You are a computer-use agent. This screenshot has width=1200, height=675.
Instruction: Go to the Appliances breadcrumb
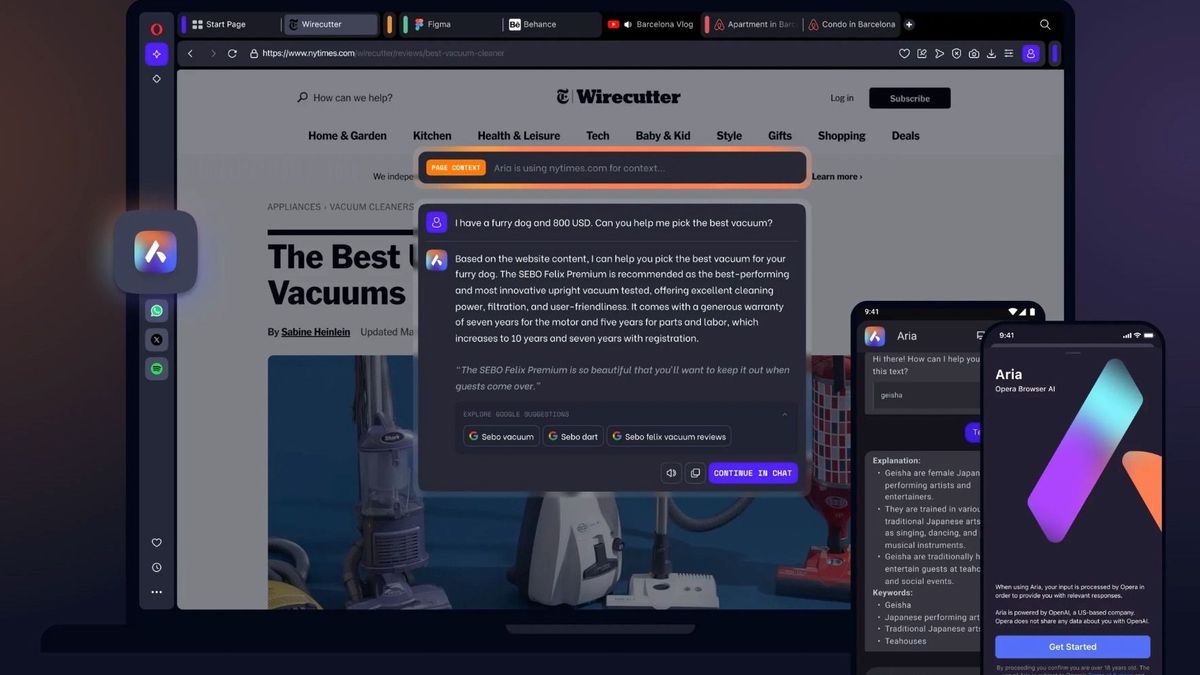pos(294,207)
